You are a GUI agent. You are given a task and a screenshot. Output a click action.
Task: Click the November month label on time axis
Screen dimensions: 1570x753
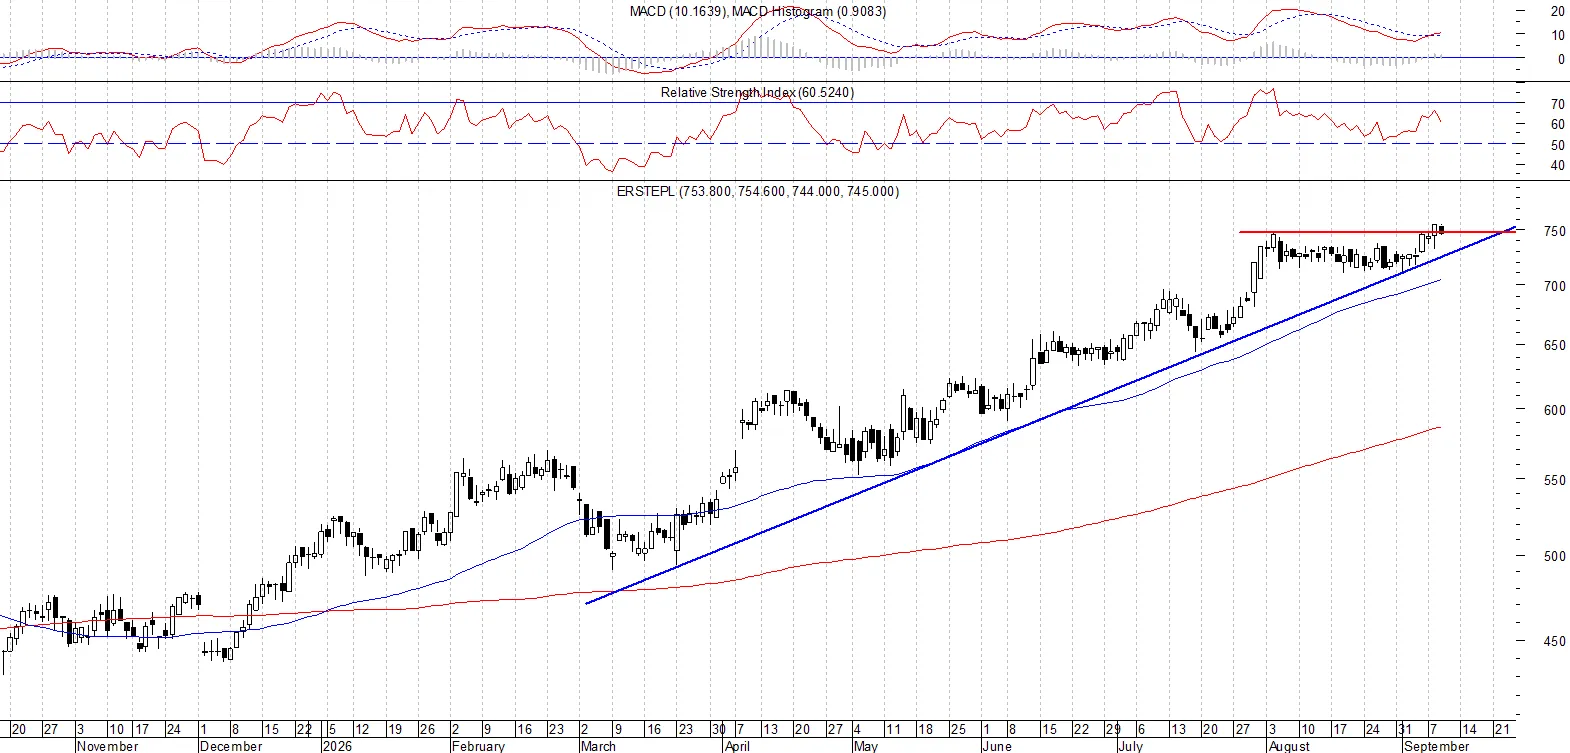(x=107, y=746)
